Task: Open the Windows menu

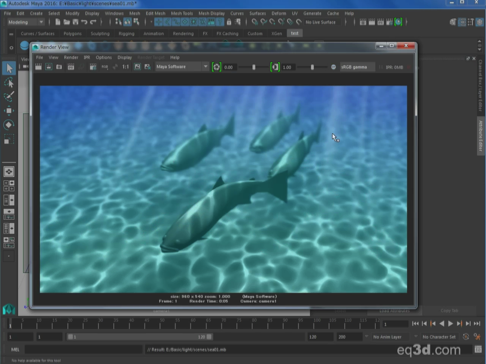Action: click(x=114, y=13)
